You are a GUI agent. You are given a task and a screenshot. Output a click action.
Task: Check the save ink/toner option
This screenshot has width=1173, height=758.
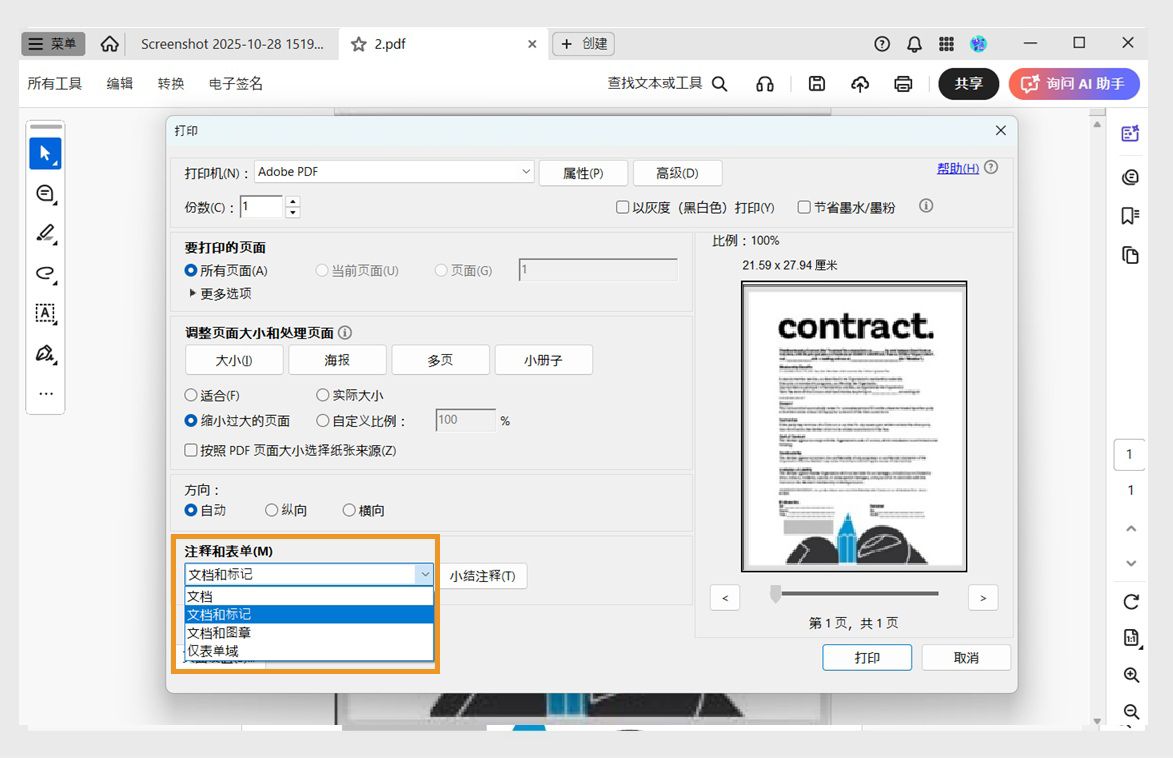(804, 206)
